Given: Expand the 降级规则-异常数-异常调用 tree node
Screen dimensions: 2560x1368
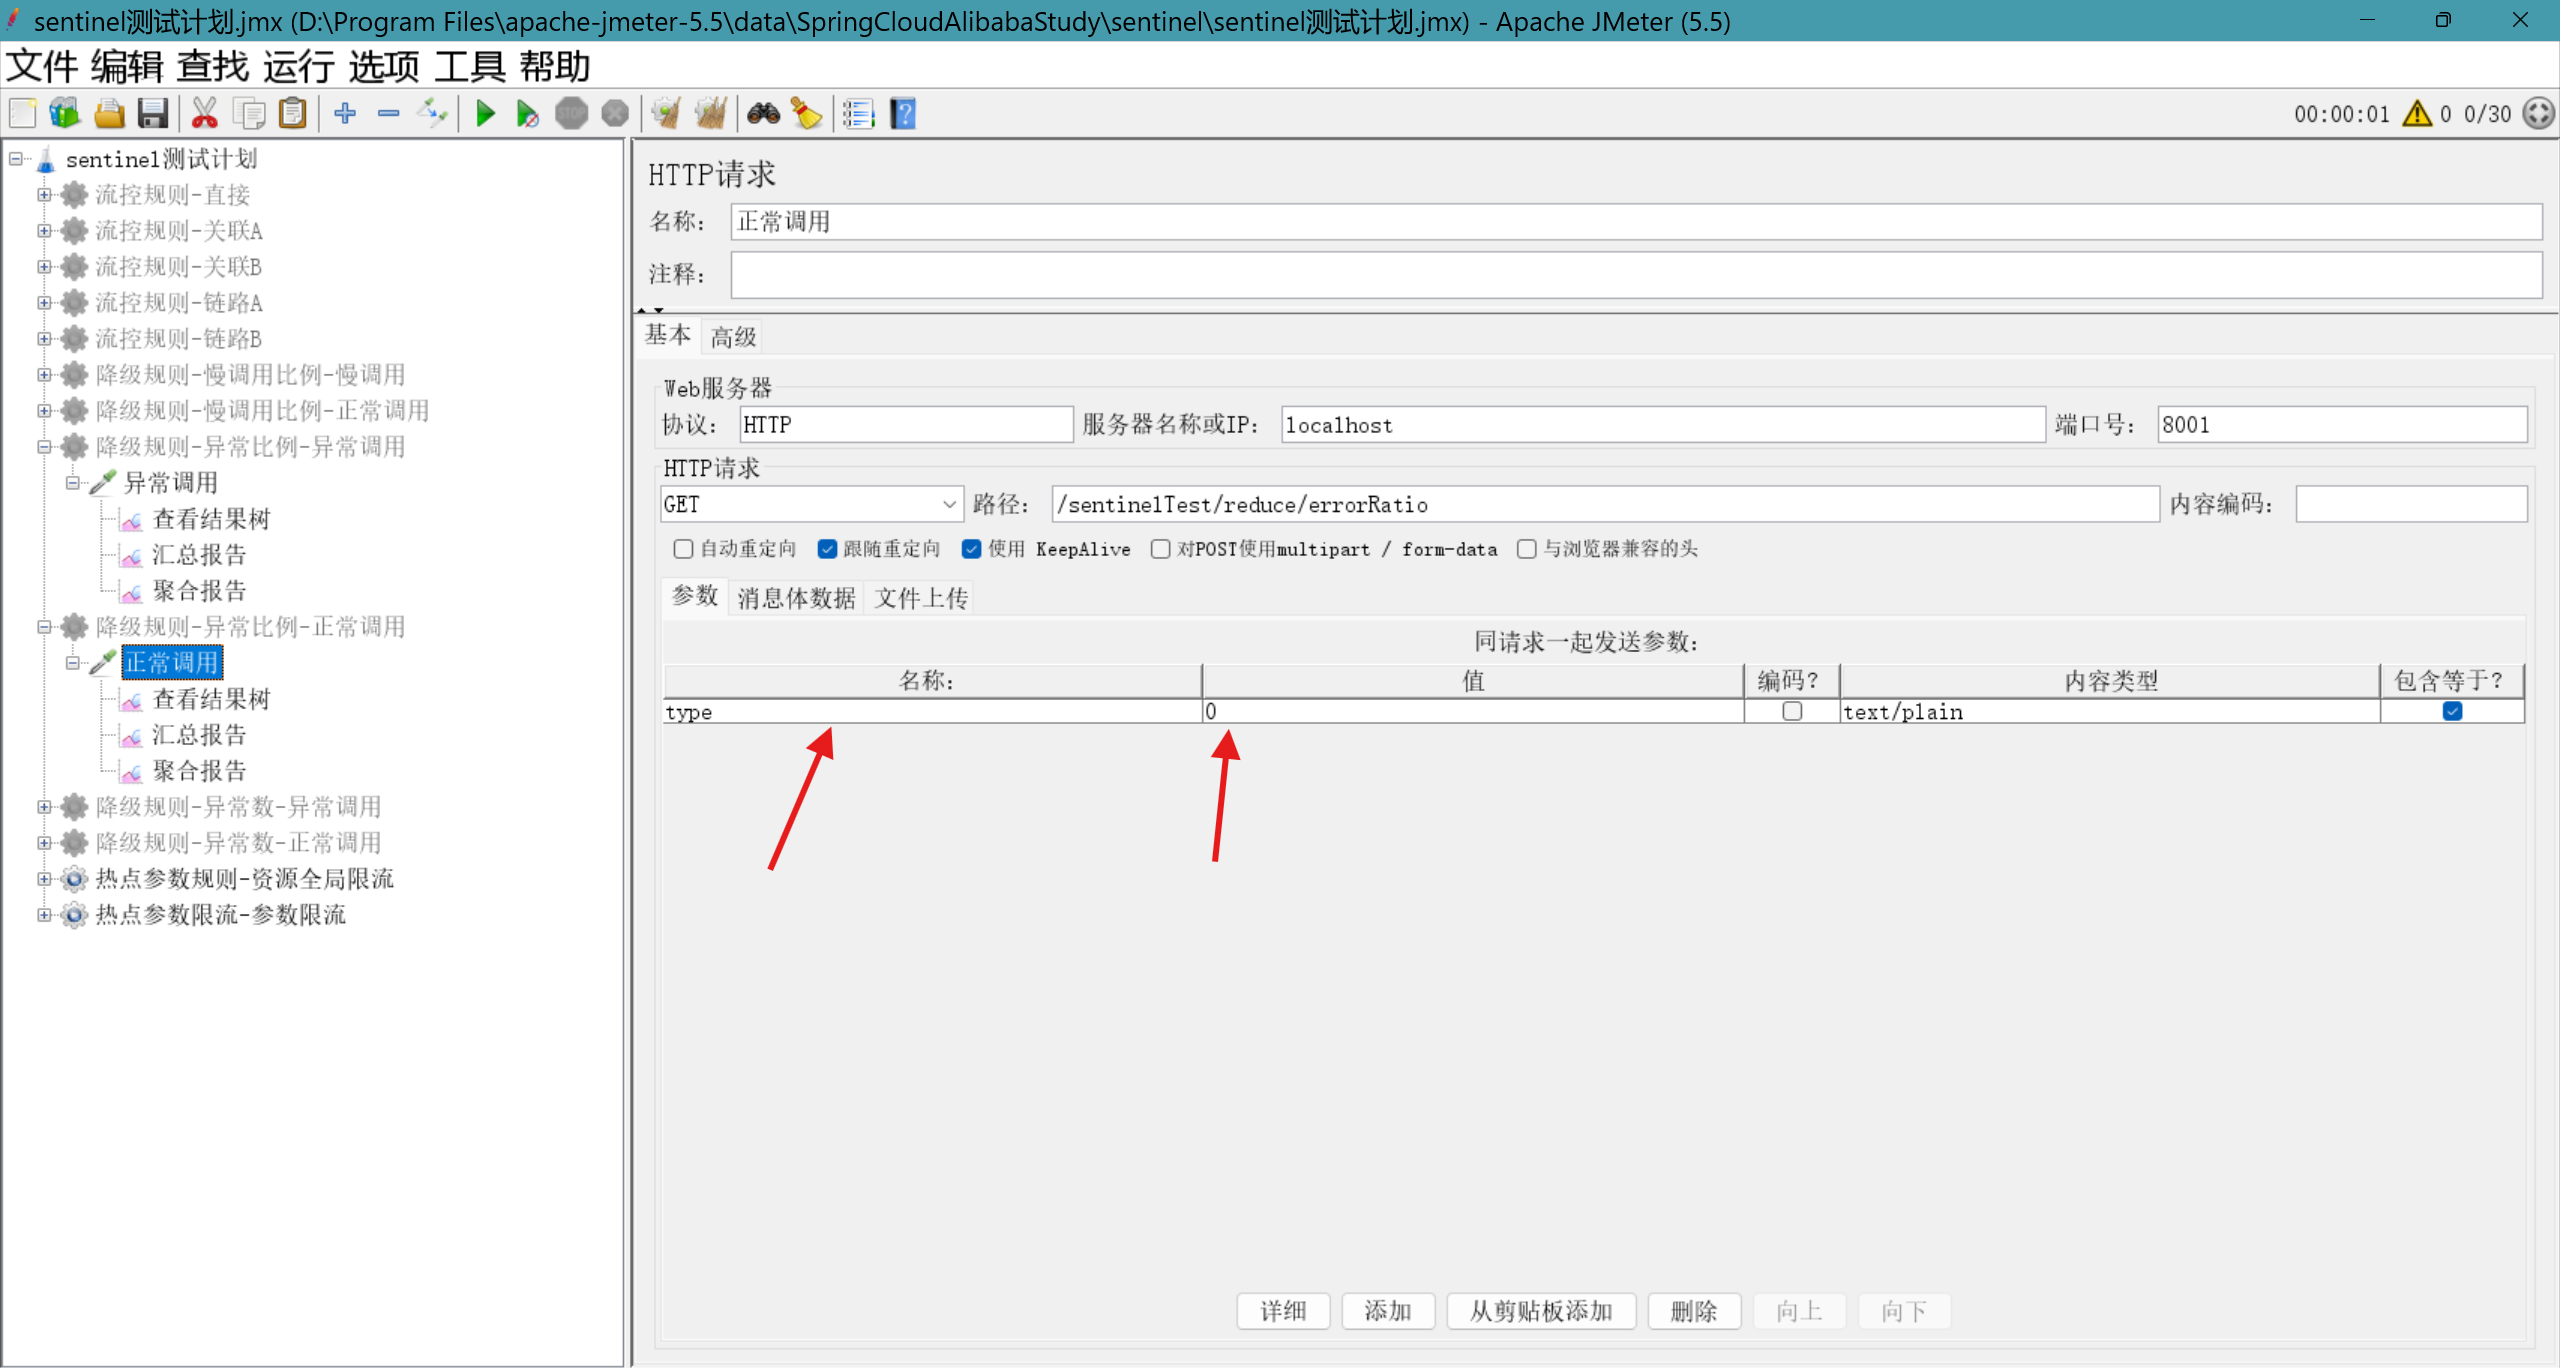Looking at the screenshot, I should click(44, 807).
